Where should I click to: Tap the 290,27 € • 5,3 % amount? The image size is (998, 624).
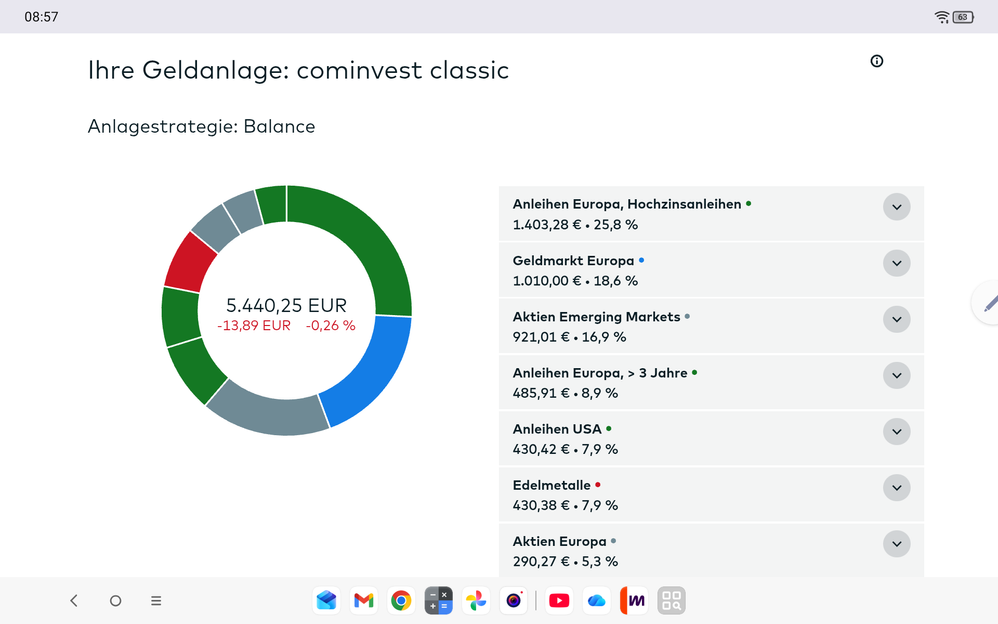565,561
